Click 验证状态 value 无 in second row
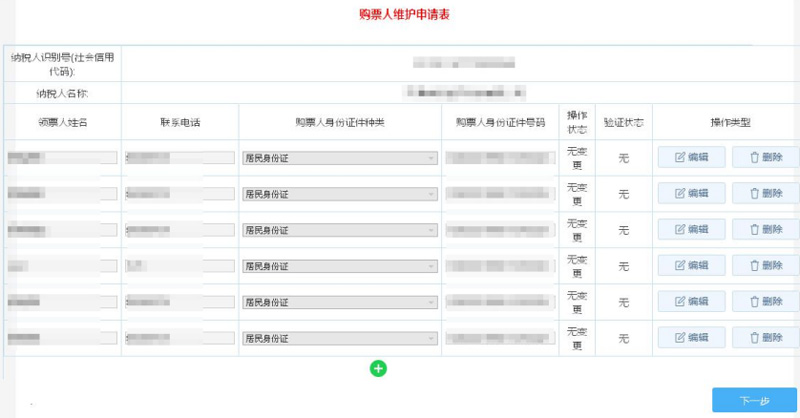The image size is (800, 418). coord(623,194)
